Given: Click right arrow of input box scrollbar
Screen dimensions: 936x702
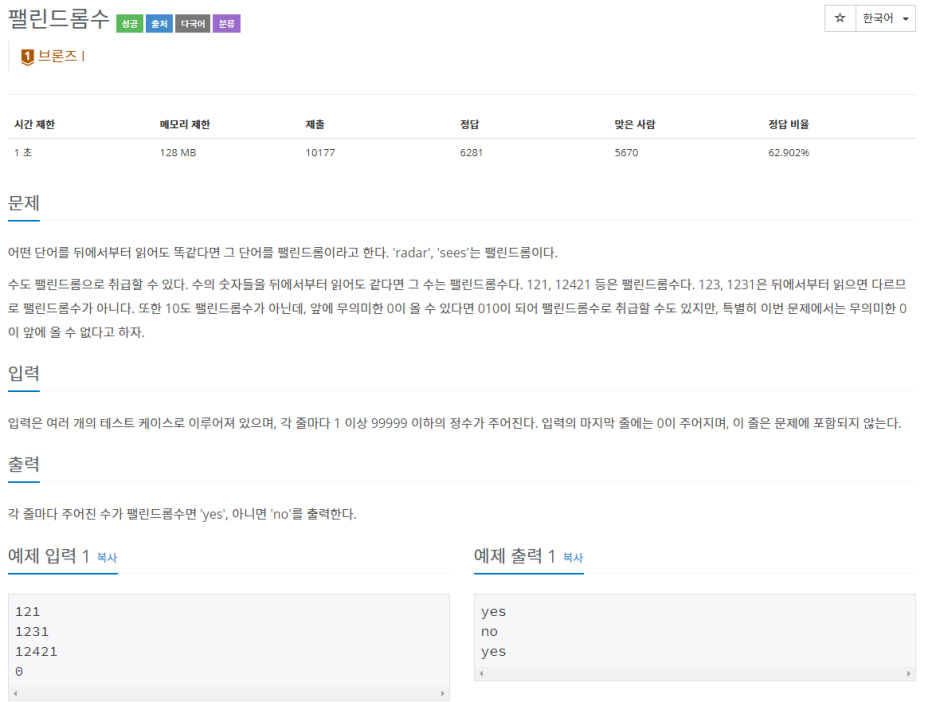Looking at the screenshot, I should point(442,694).
